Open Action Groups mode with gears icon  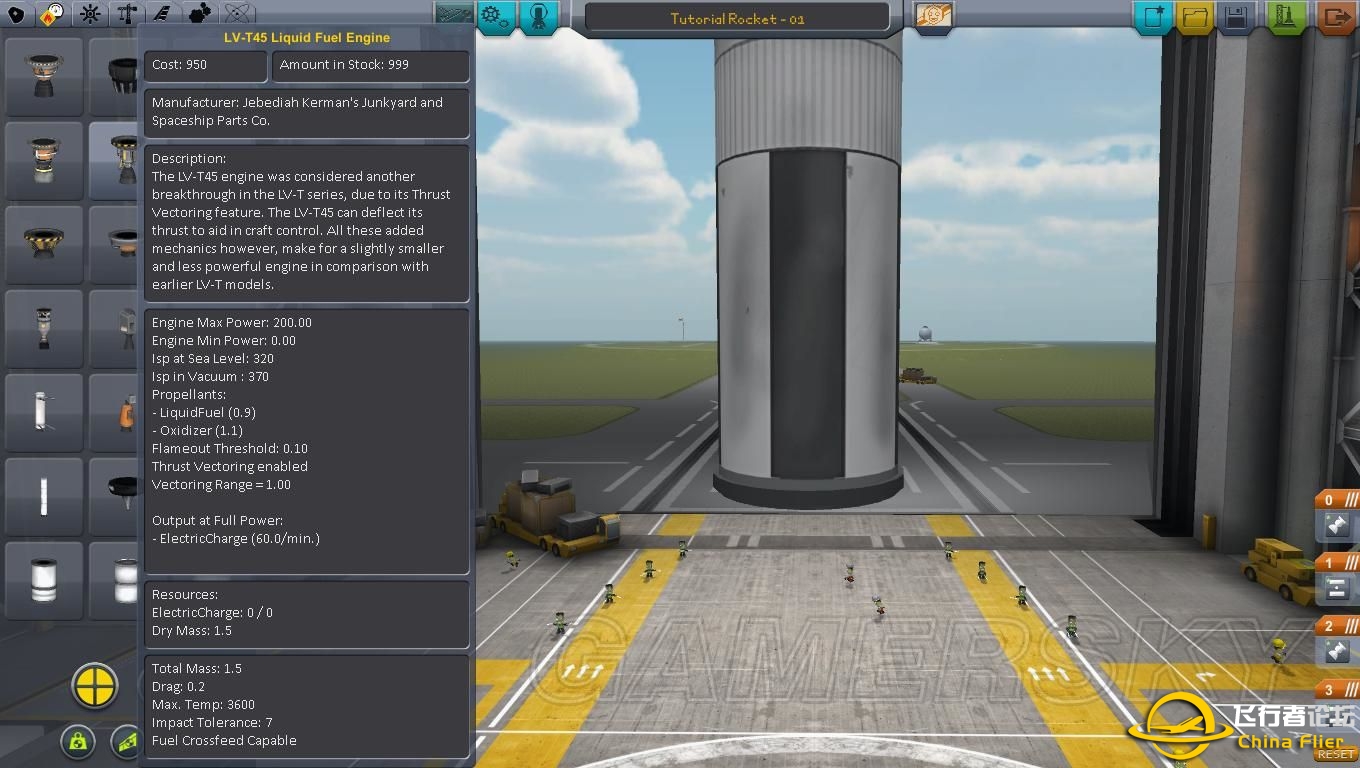pos(496,17)
